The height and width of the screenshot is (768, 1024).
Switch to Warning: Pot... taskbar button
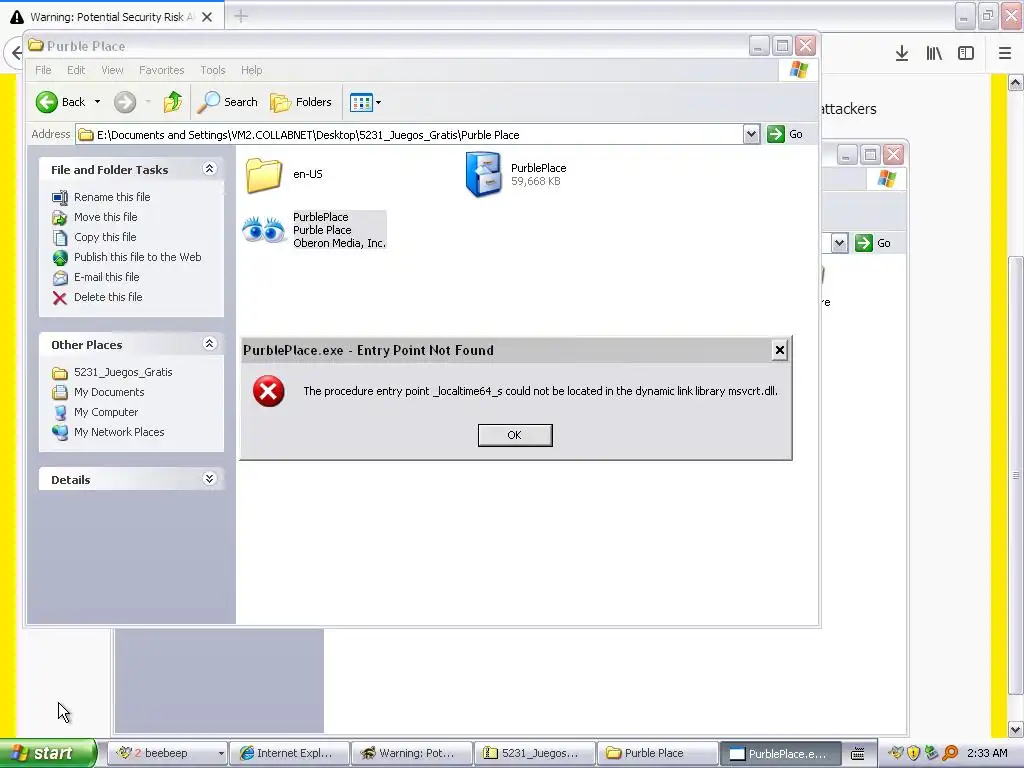411,753
